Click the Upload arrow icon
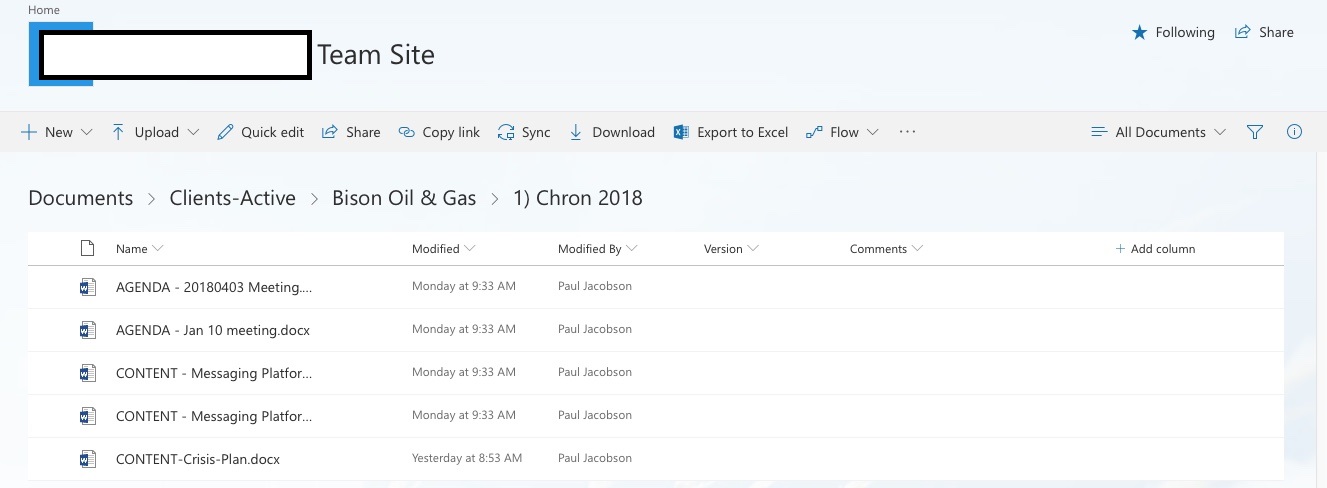This screenshot has height=488, width=1327. click(x=118, y=132)
